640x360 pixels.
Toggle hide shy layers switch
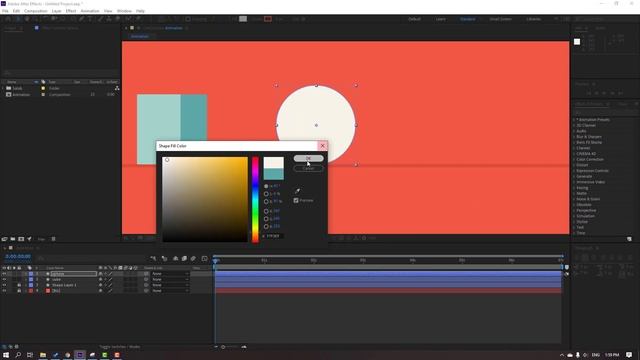176,258
